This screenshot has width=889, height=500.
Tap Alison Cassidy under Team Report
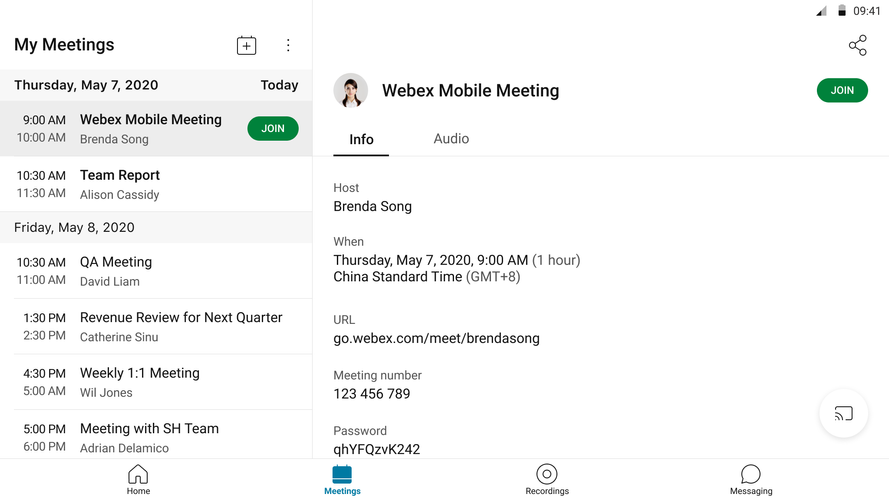(x=119, y=195)
